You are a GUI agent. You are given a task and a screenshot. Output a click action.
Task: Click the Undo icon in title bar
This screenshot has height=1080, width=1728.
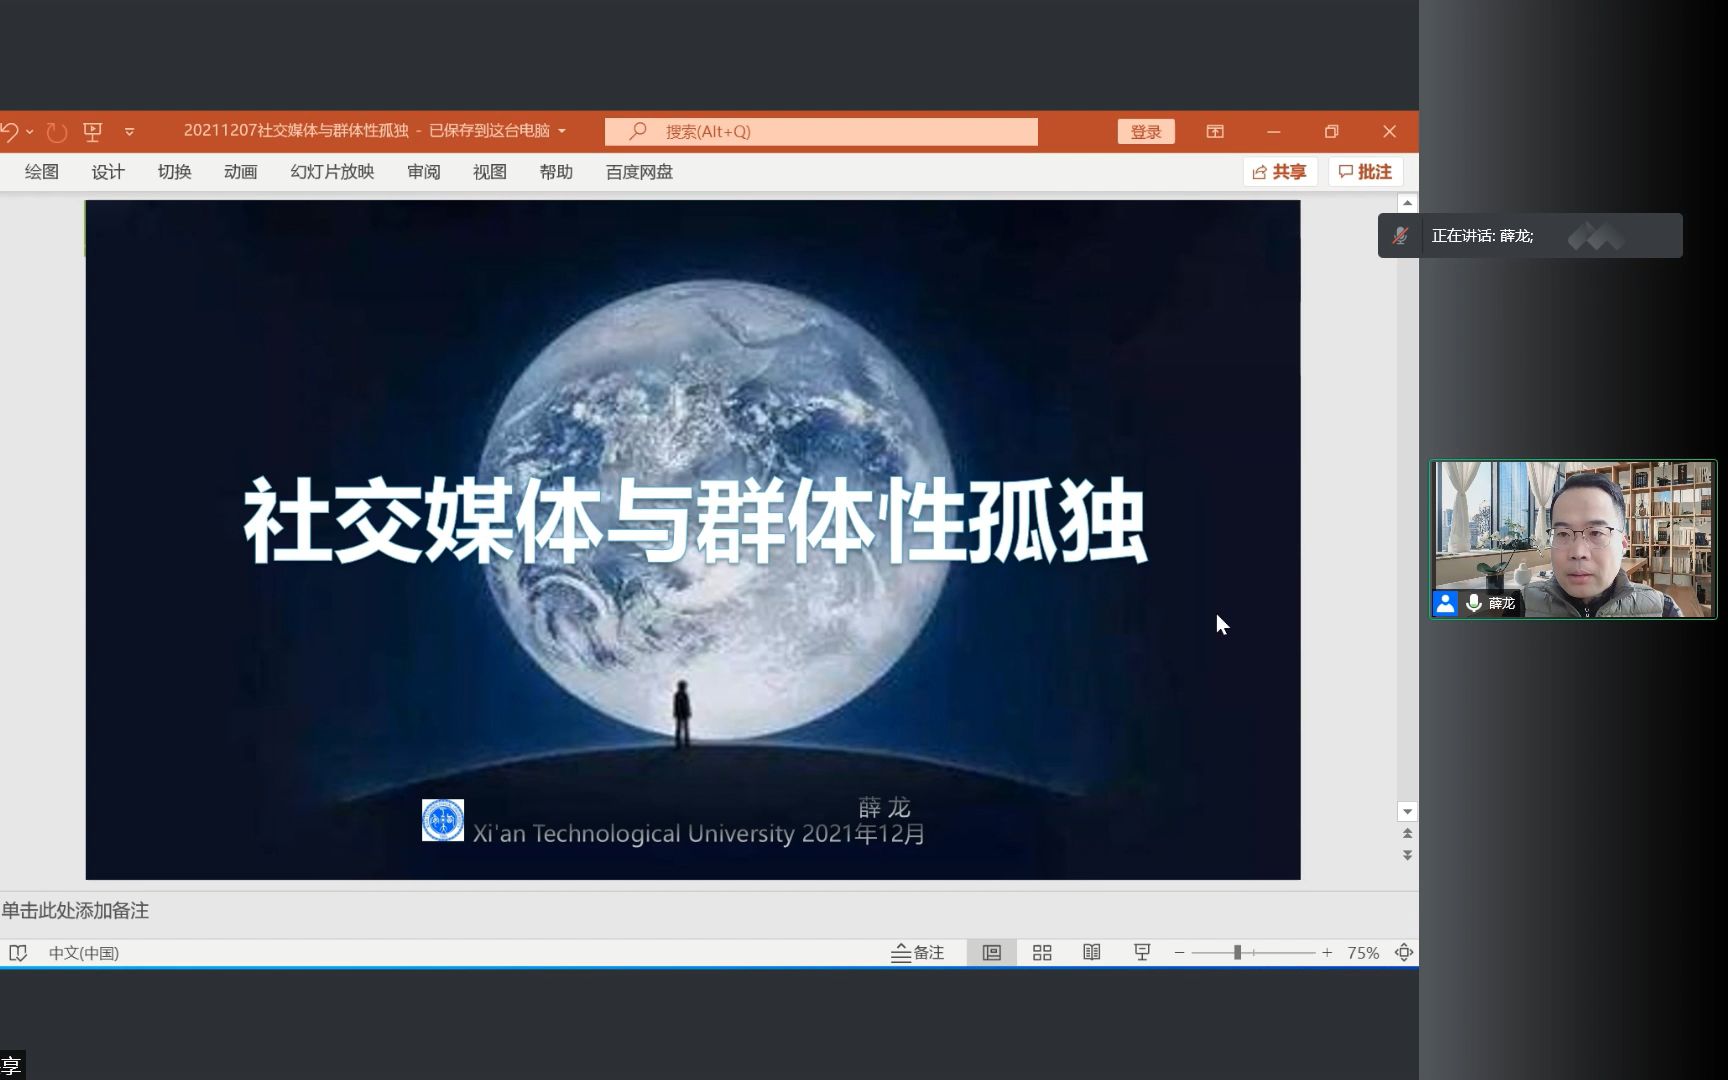pyautogui.click(x=9, y=131)
